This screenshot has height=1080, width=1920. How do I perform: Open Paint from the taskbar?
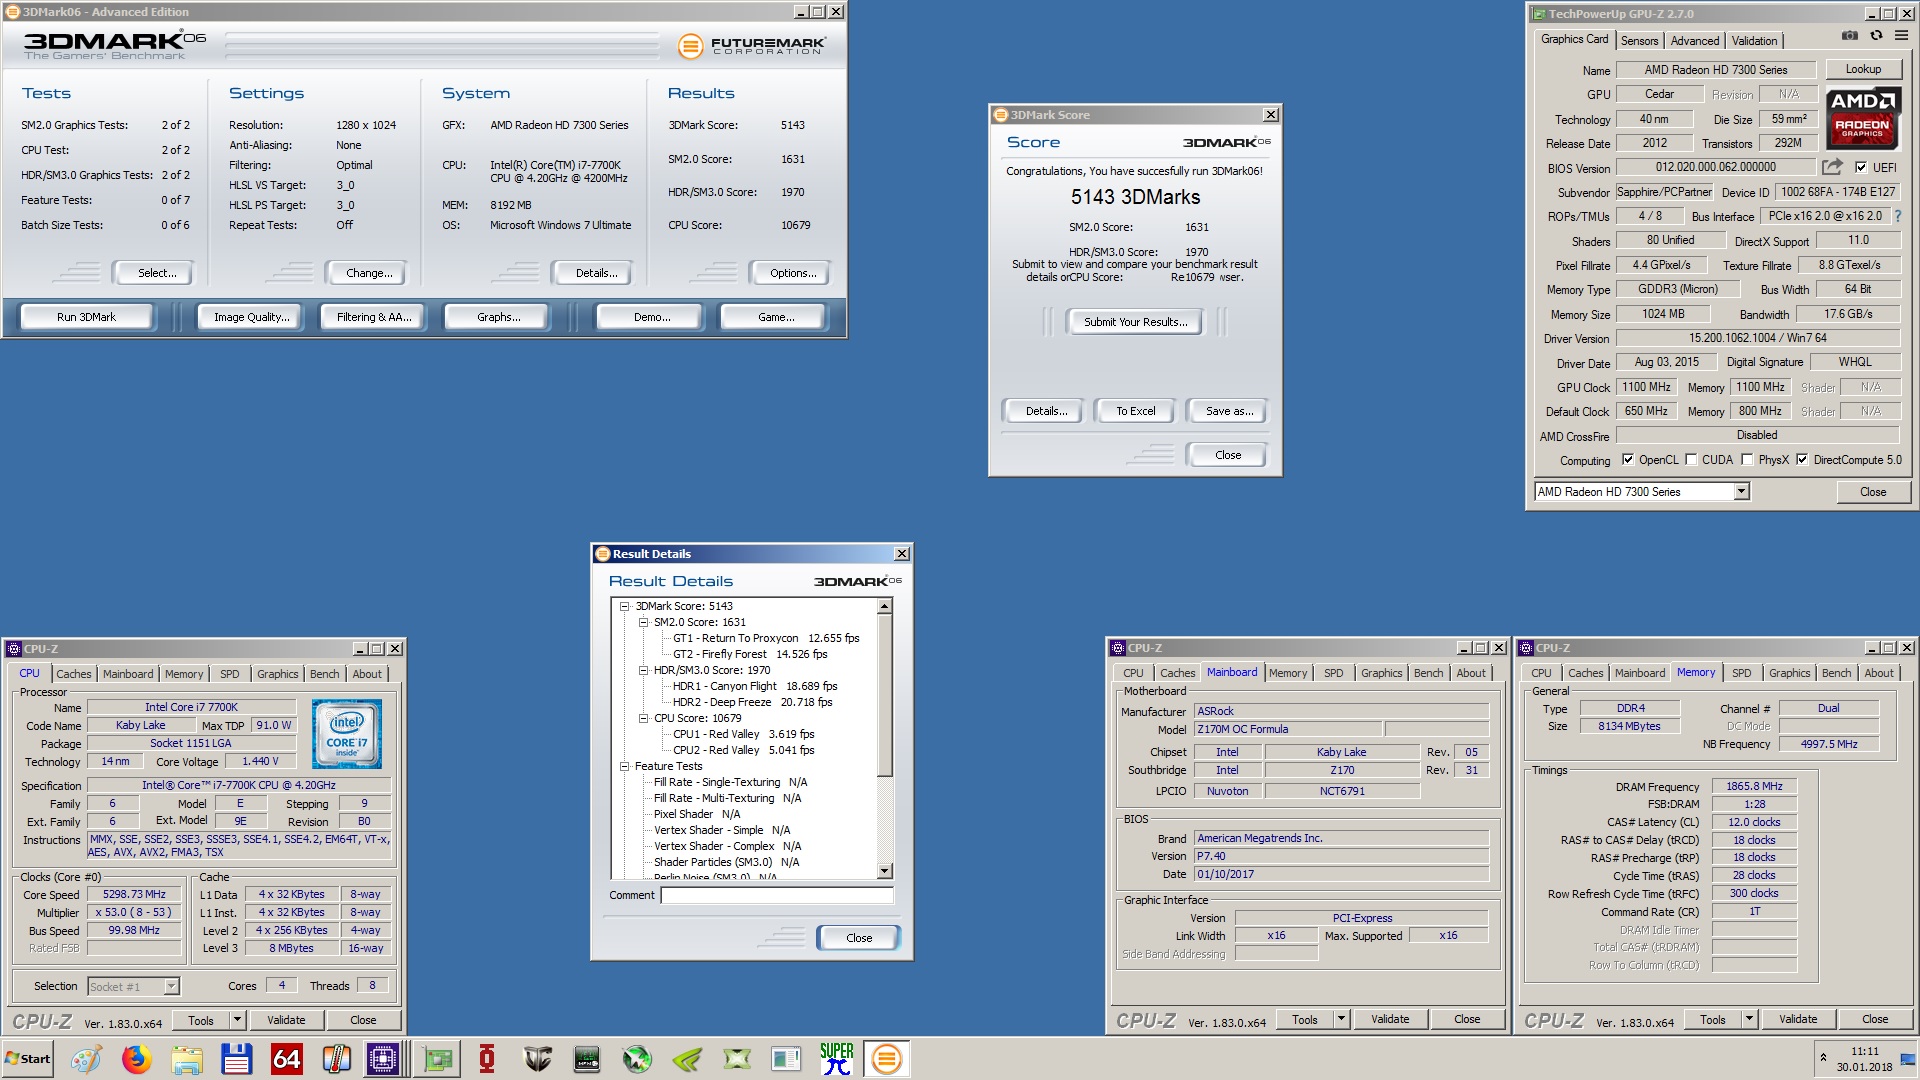click(x=86, y=1059)
